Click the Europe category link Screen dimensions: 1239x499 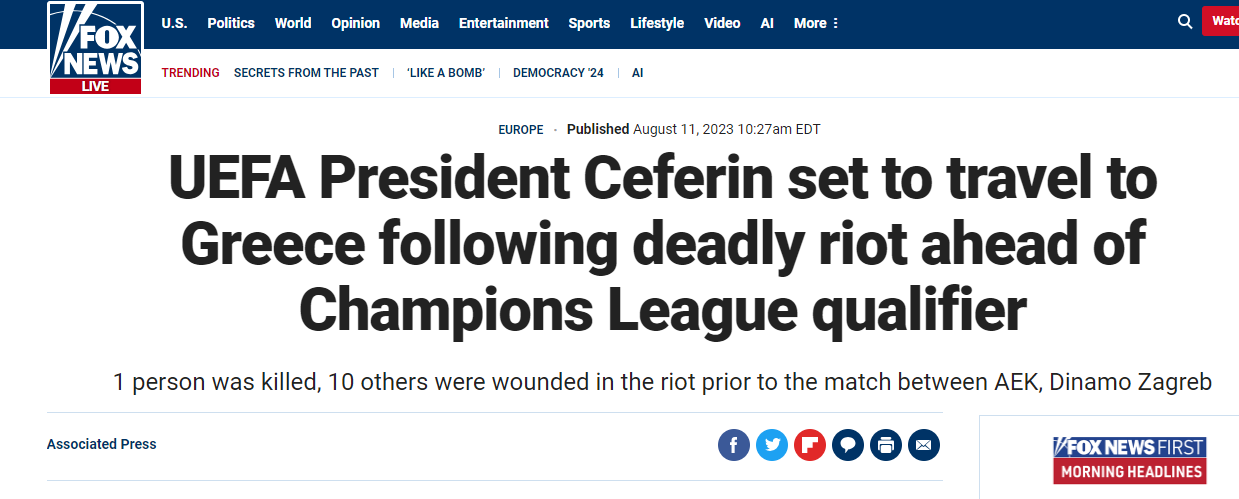pyautogui.click(x=521, y=130)
